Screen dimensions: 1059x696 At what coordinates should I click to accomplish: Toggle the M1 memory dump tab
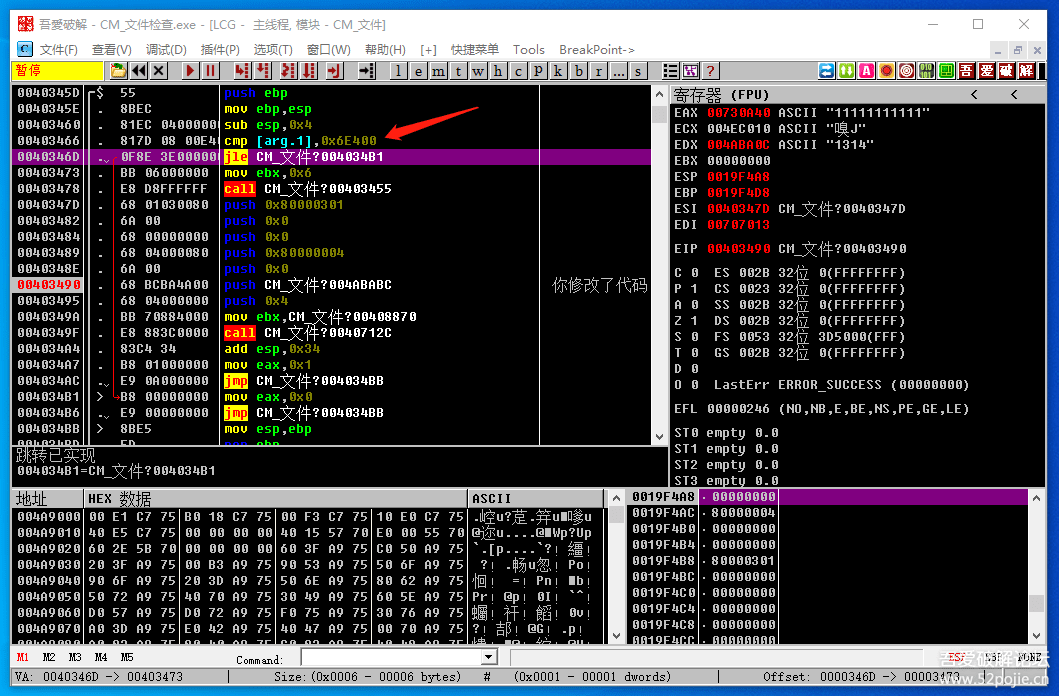pyautogui.click(x=23, y=658)
